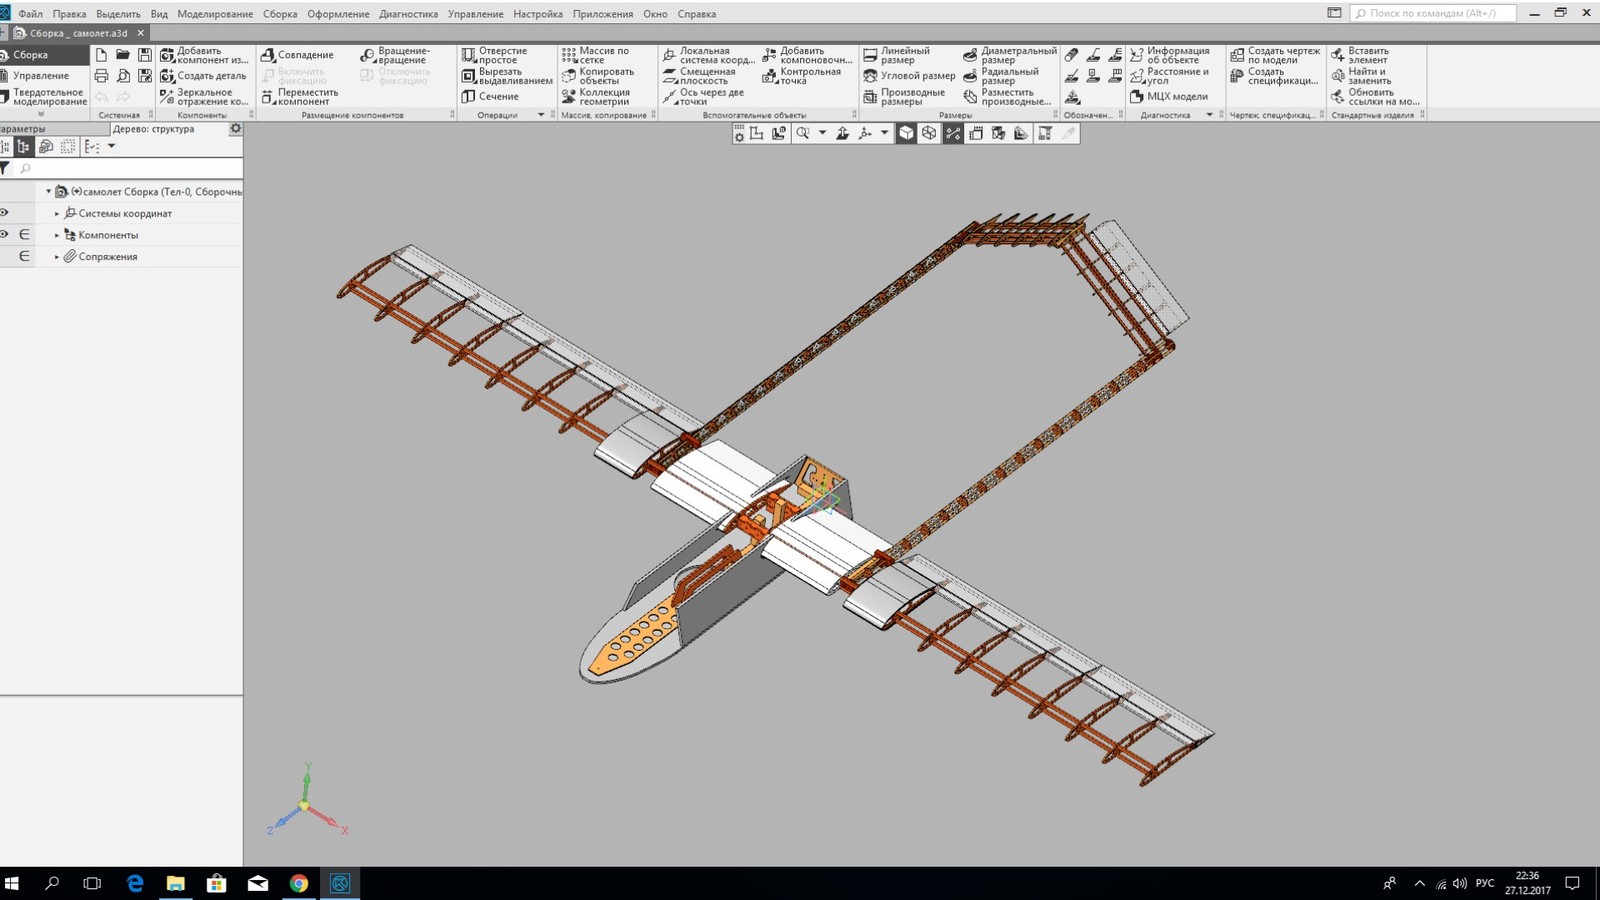Viewport: 1600px width, 900px height.
Task: Open the tree display mode dropdown arrow
Action: coord(111,147)
